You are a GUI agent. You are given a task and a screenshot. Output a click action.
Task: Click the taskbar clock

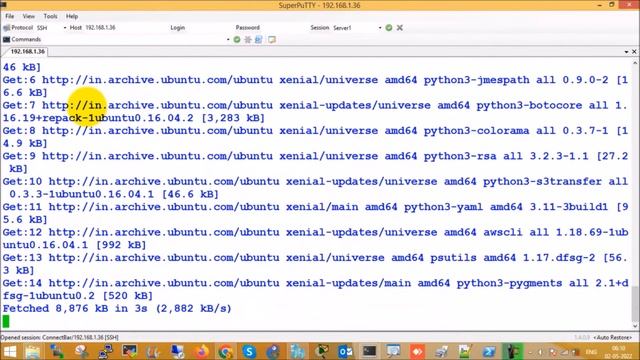click(x=618, y=352)
